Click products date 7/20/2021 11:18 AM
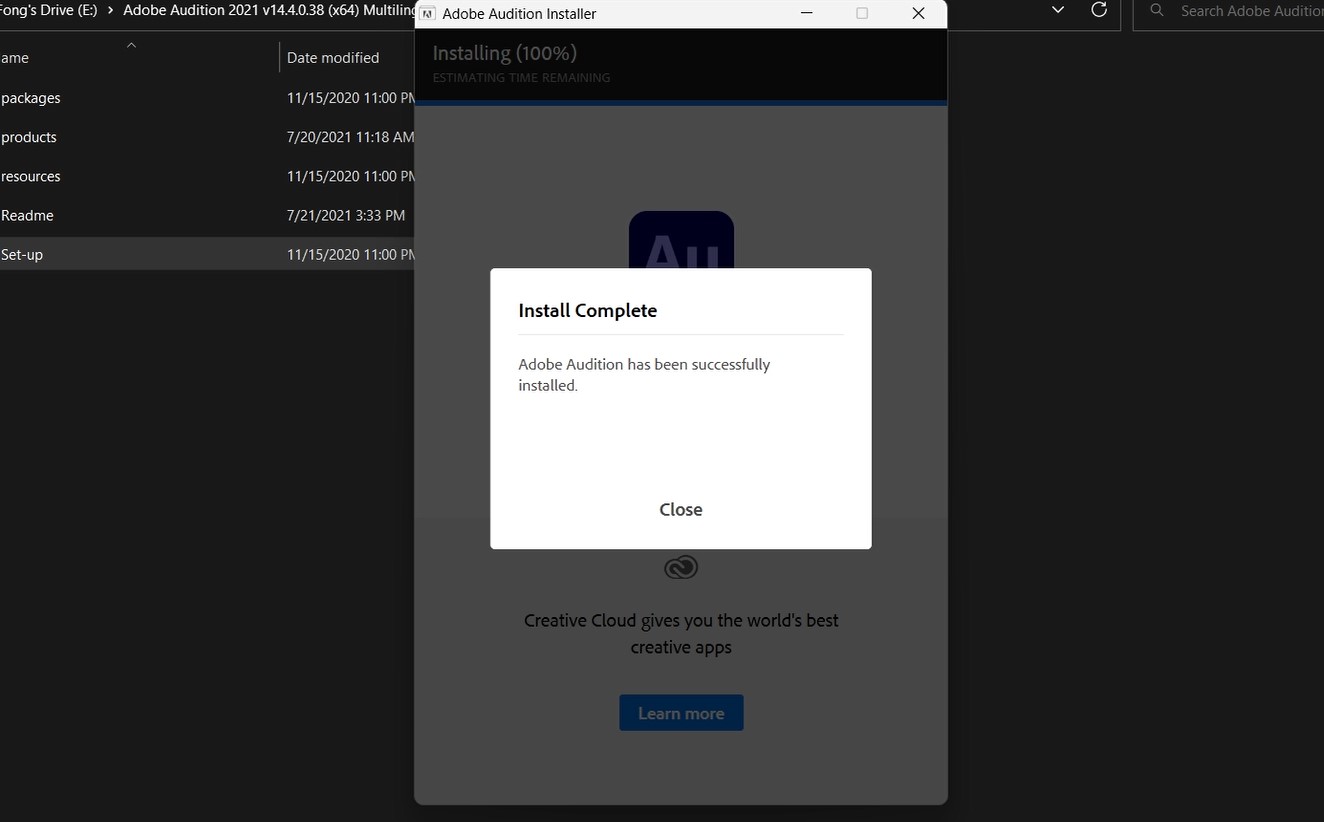 pyautogui.click(x=350, y=137)
